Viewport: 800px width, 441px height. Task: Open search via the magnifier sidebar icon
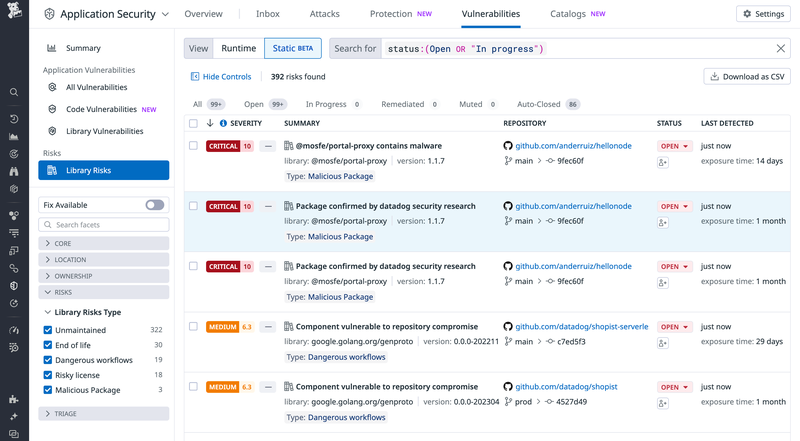pyautogui.click(x=14, y=92)
